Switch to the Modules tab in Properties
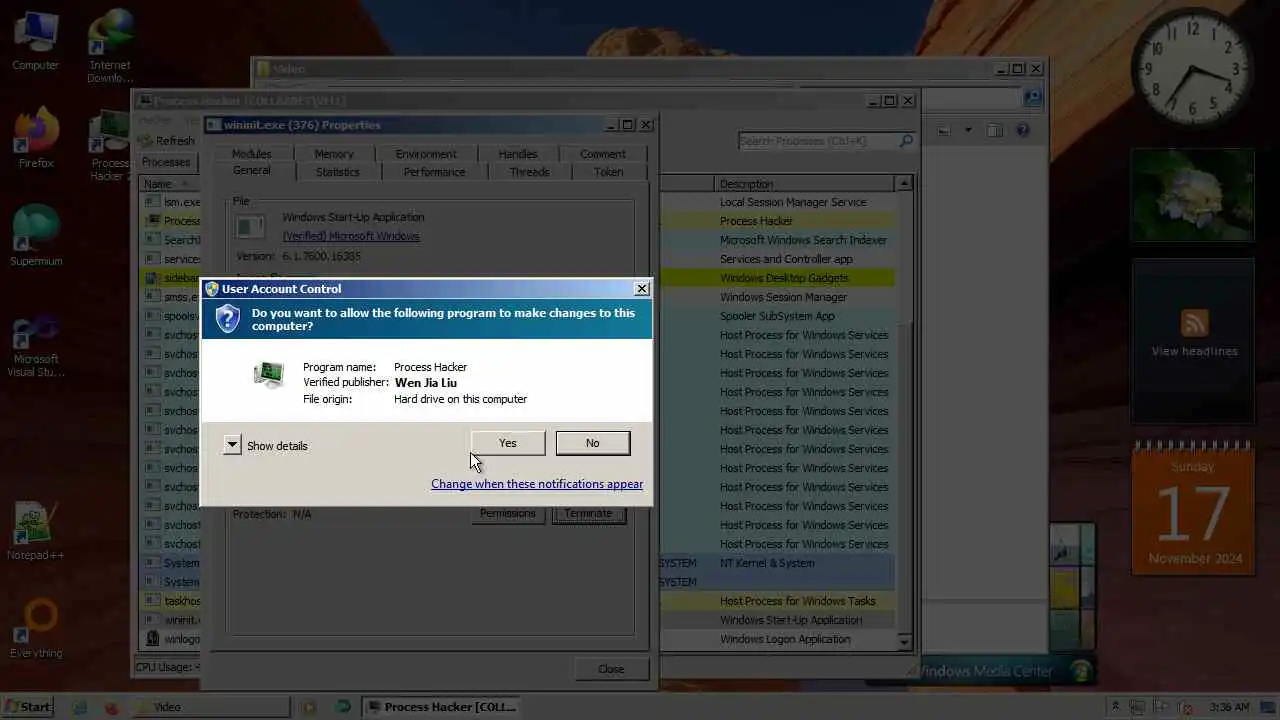The width and height of the screenshot is (1280, 720). [251, 154]
